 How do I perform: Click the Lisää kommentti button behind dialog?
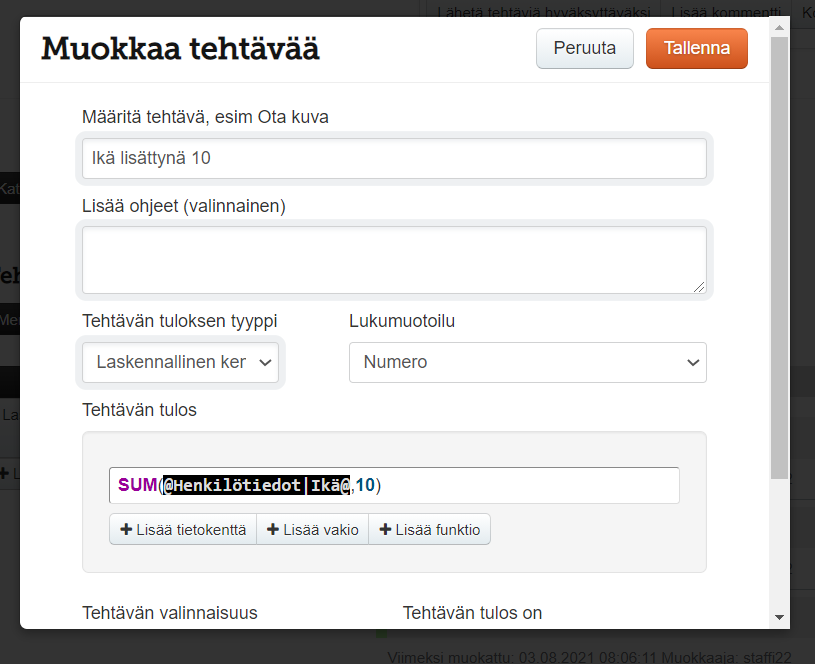pos(726,11)
